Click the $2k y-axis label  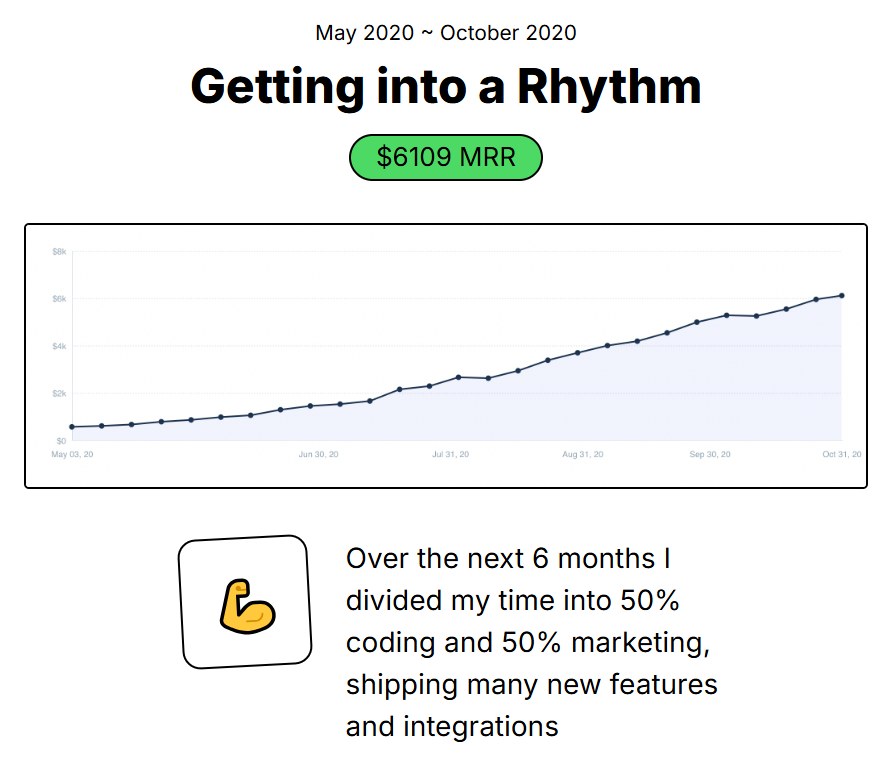coord(59,394)
